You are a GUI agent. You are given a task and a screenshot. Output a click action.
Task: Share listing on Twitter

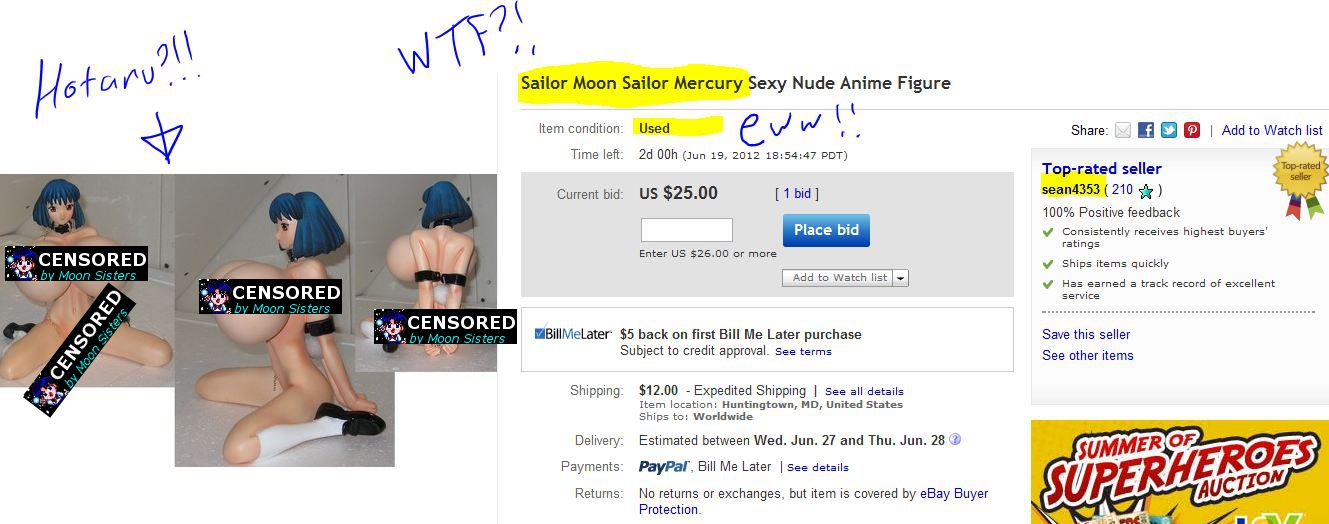pyautogui.click(x=1169, y=130)
